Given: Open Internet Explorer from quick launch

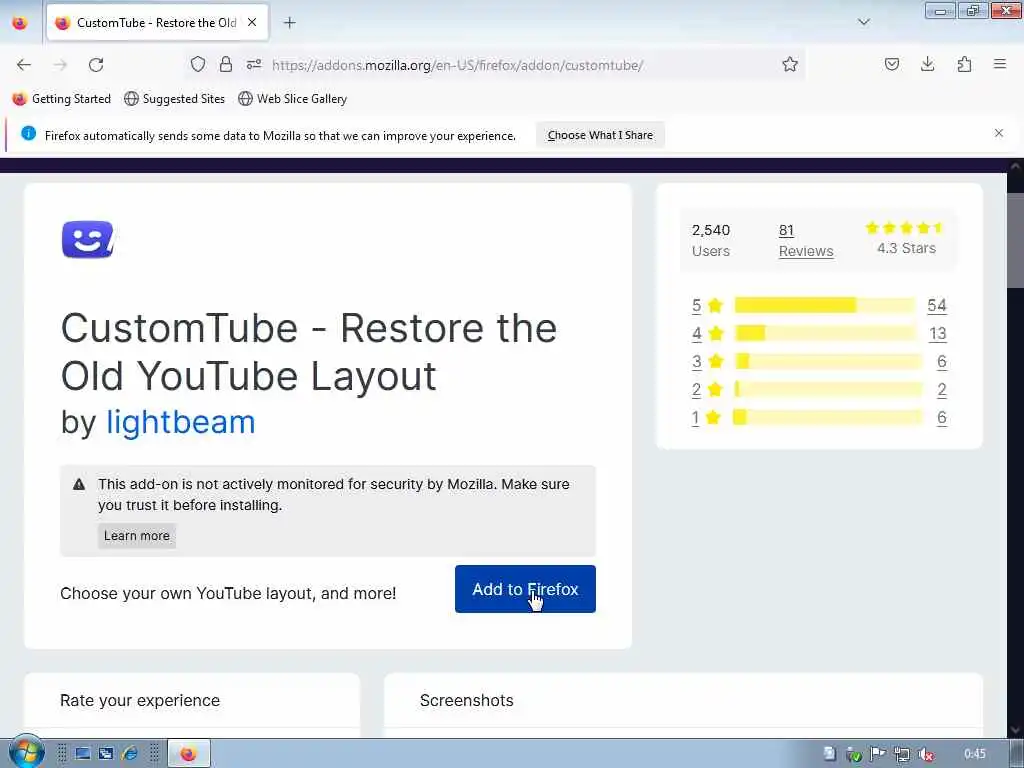Looking at the screenshot, I should (x=130, y=754).
